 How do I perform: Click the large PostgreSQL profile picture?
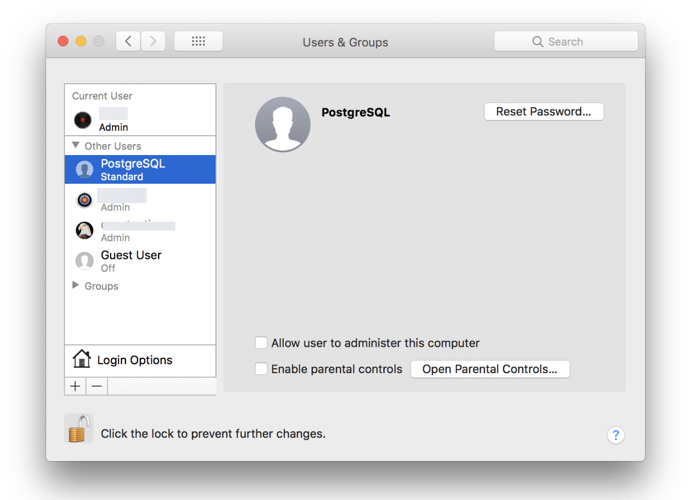tap(283, 125)
